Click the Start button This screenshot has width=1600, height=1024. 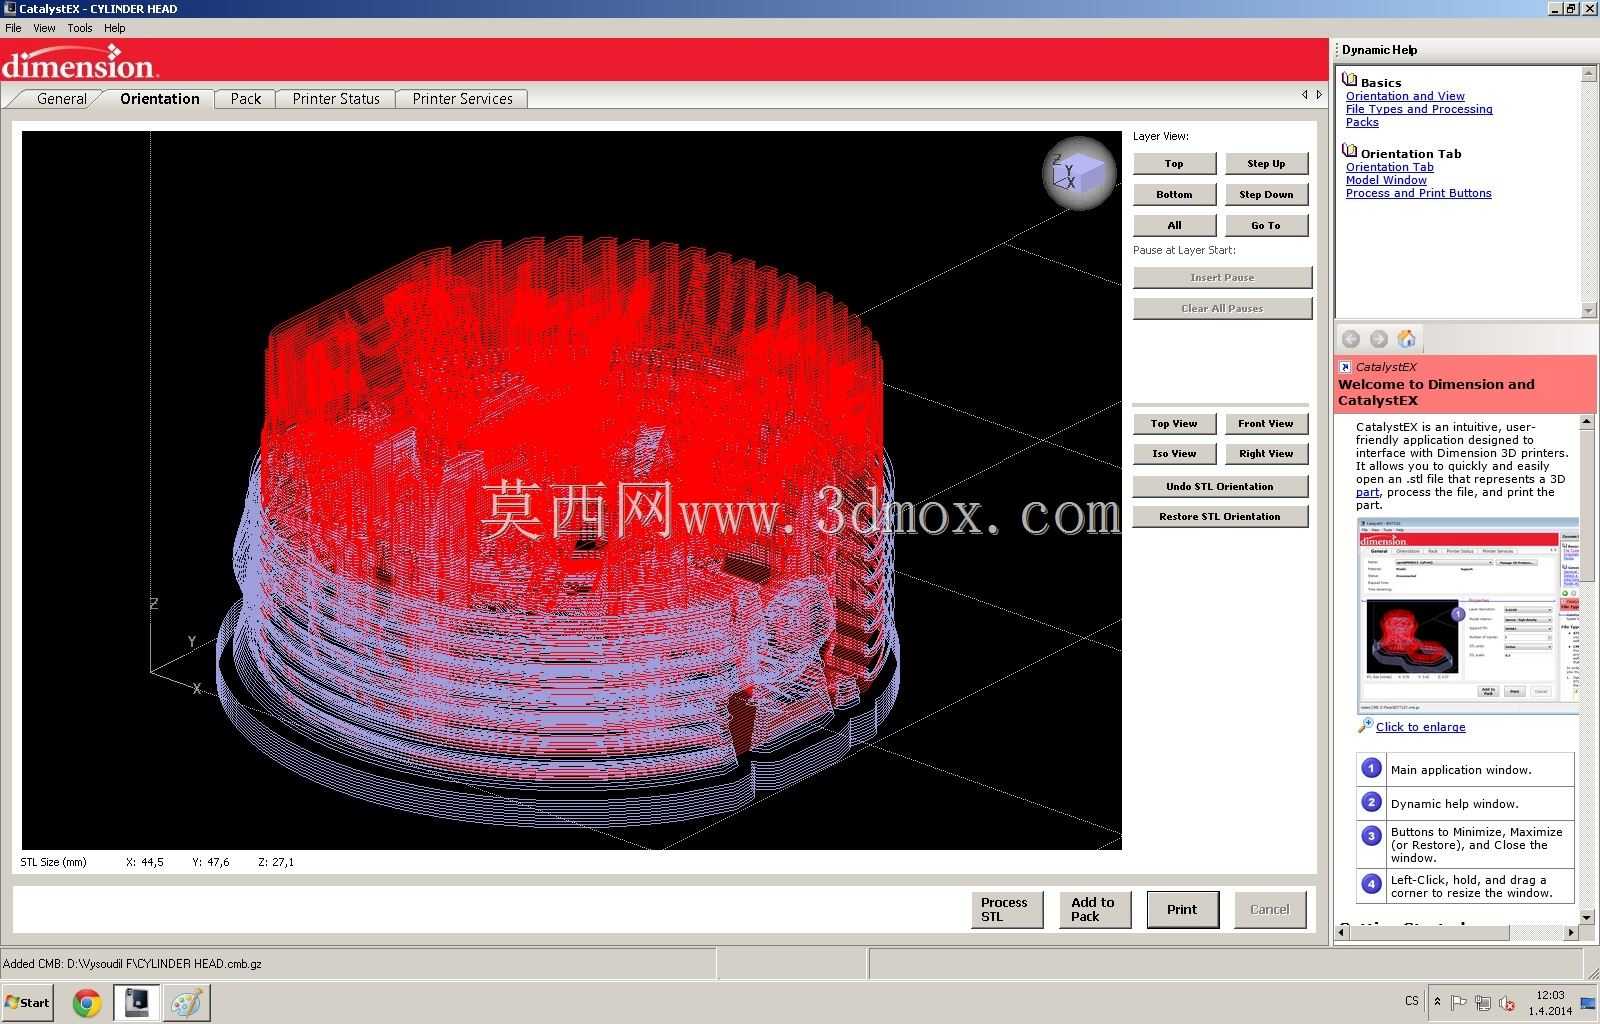pyautogui.click(x=27, y=1003)
